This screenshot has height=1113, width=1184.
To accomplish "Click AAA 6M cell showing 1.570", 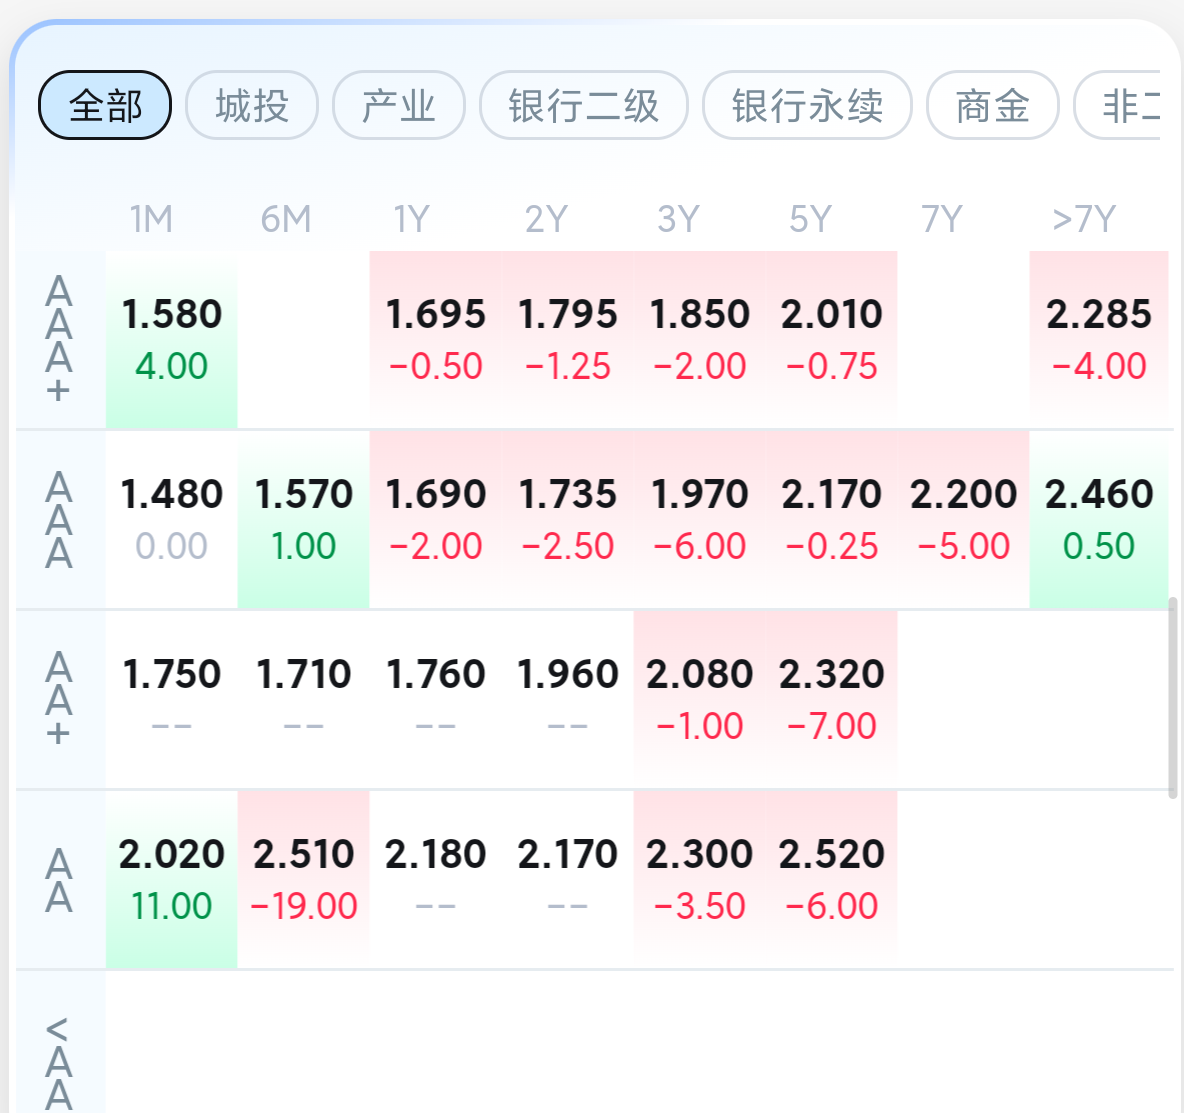I will pyautogui.click(x=303, y=519).
